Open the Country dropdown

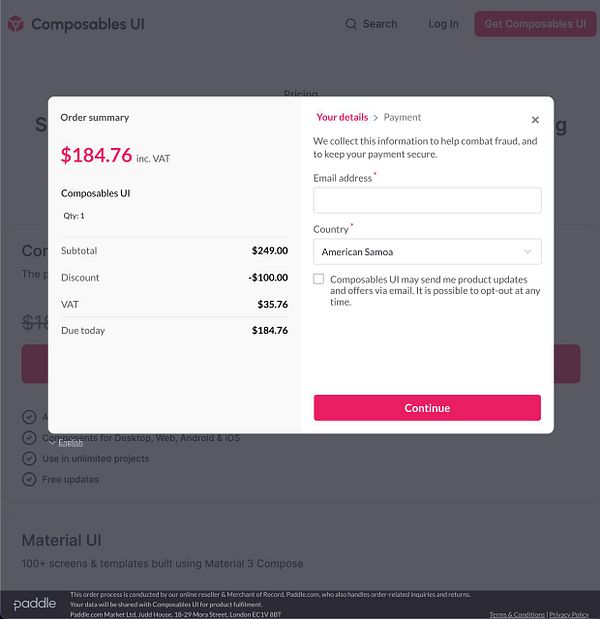point(427,252)
